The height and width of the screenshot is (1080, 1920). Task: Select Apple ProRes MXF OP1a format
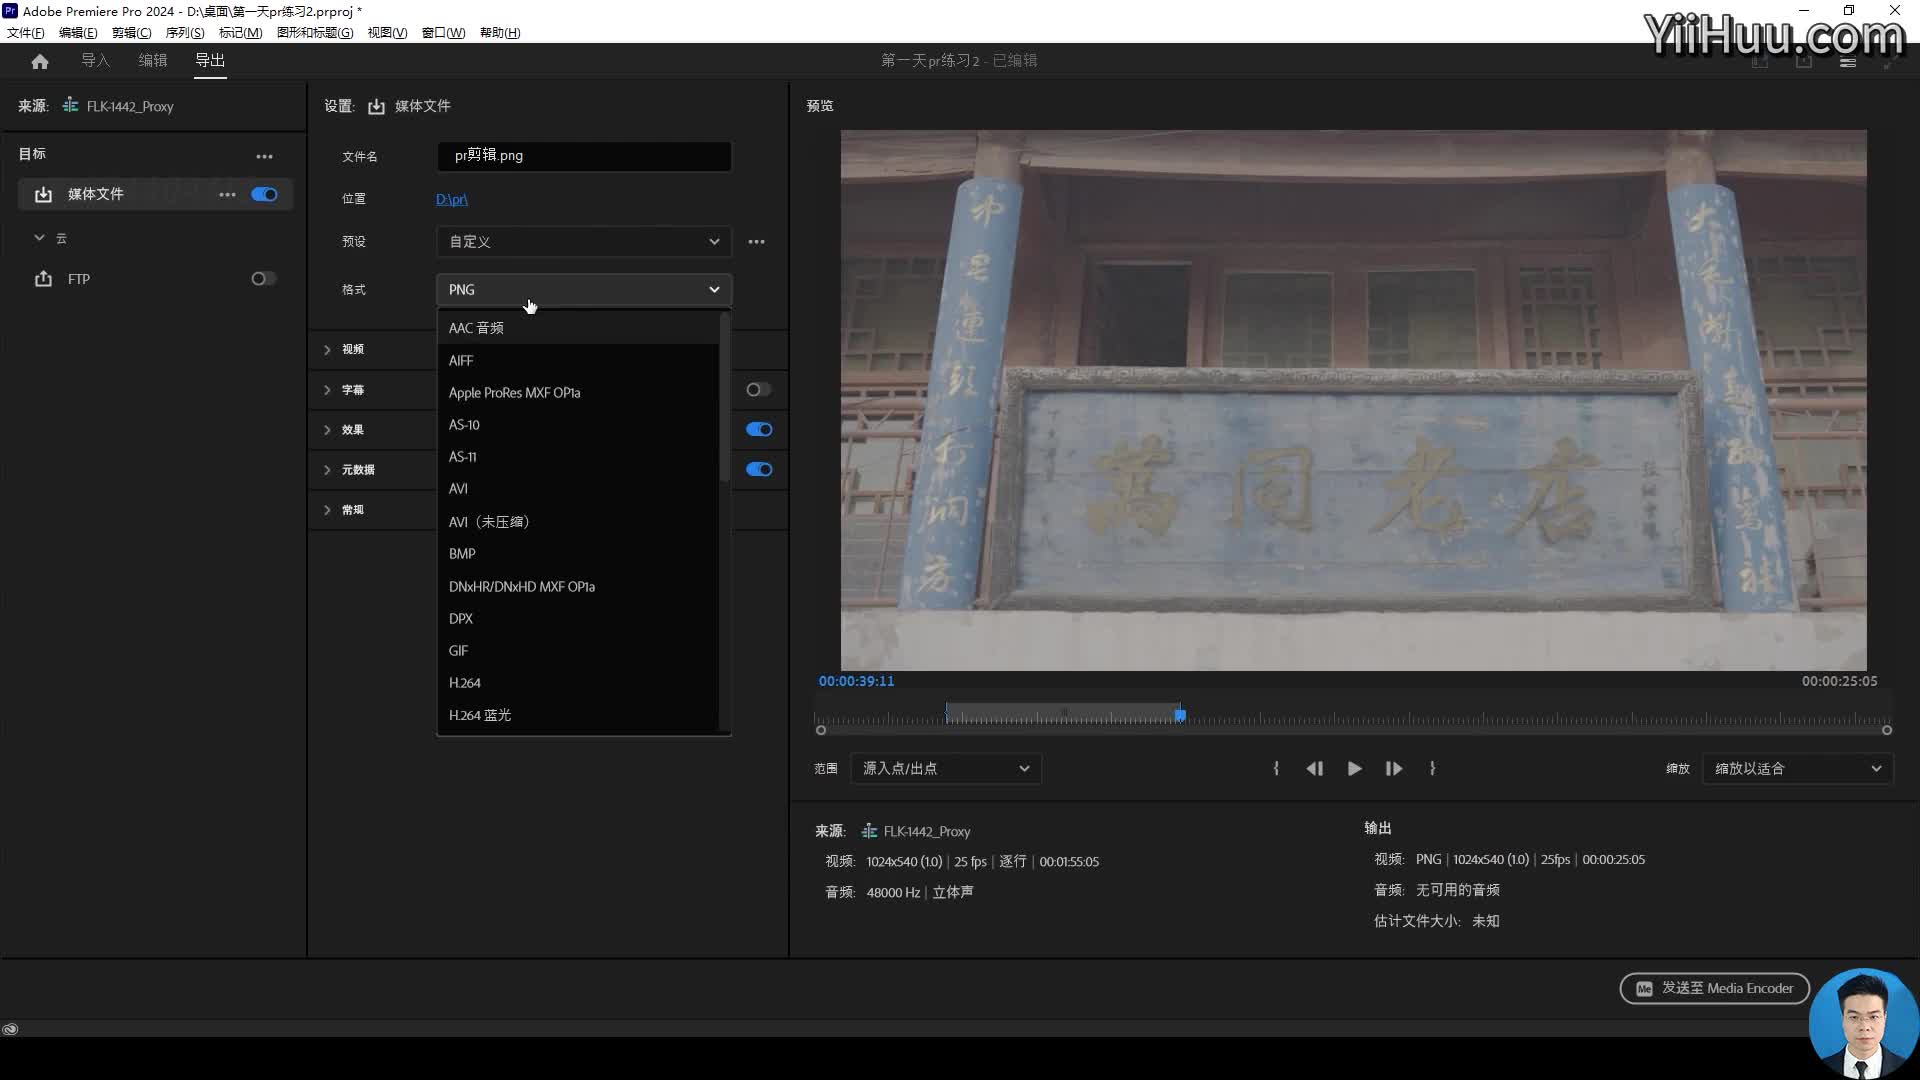578,392
